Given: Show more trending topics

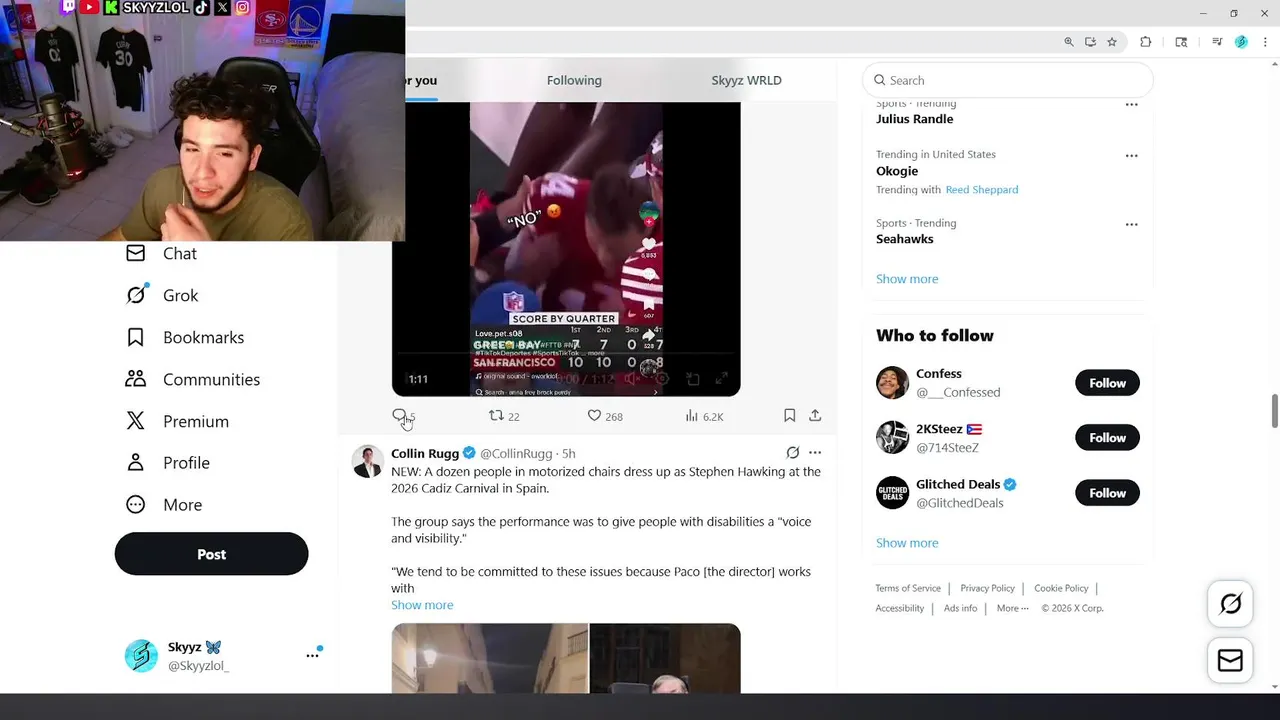Looking at the screenshot, I should click(907, 279).
